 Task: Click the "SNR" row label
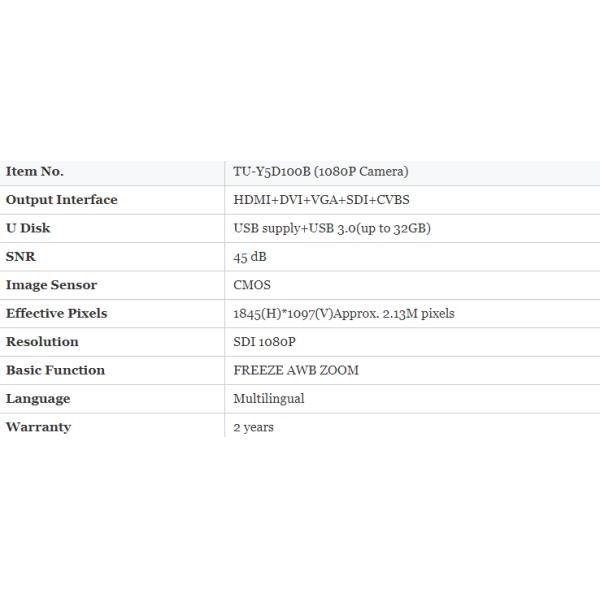coord(21,257)
